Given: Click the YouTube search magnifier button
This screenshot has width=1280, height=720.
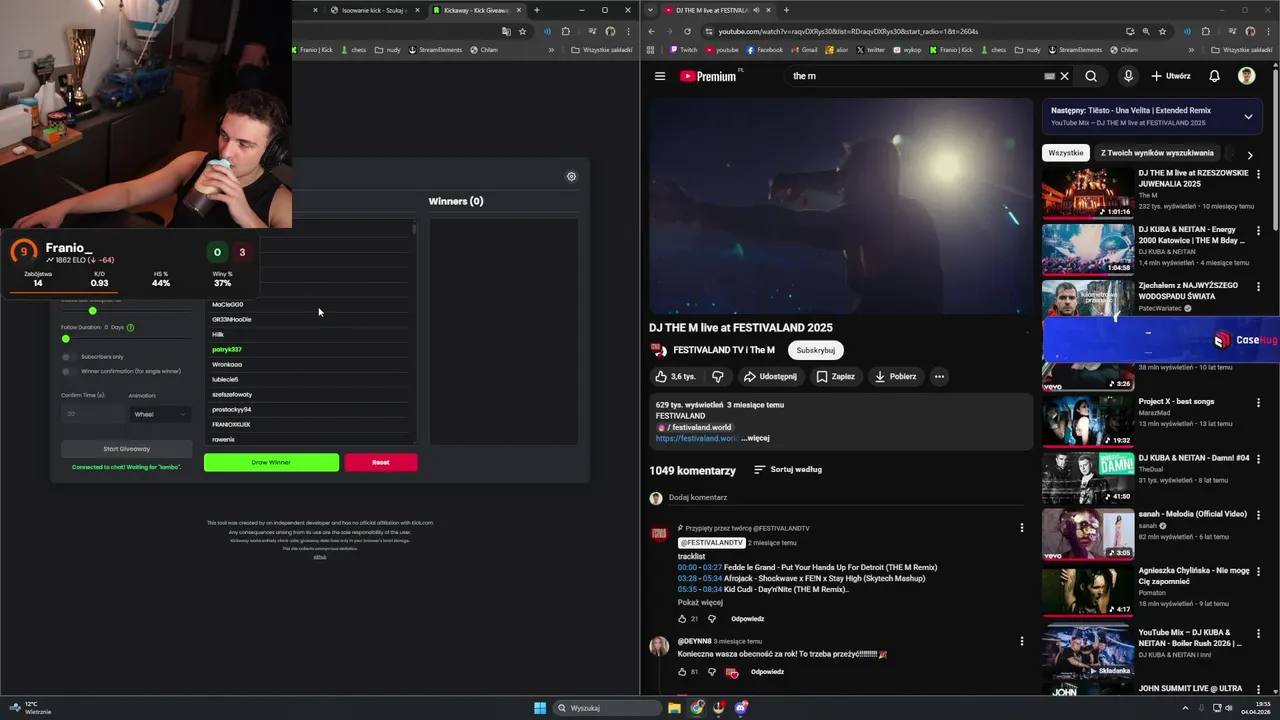Looking at the screenshot, I should tap(1091, 76).
